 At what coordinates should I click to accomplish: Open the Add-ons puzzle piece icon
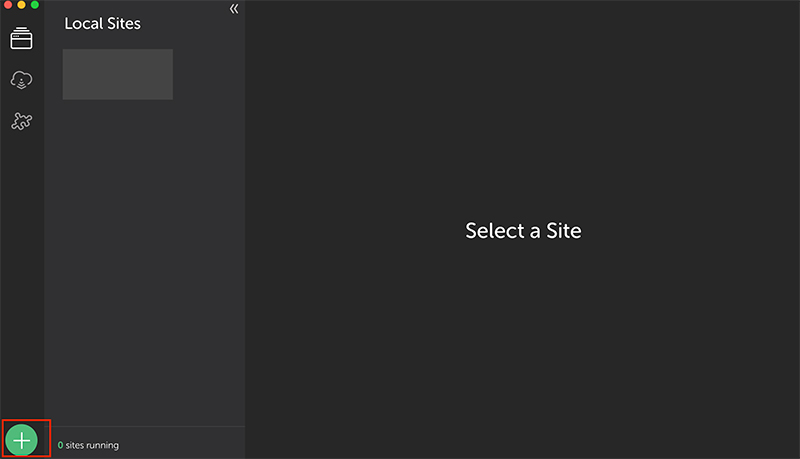21,121
